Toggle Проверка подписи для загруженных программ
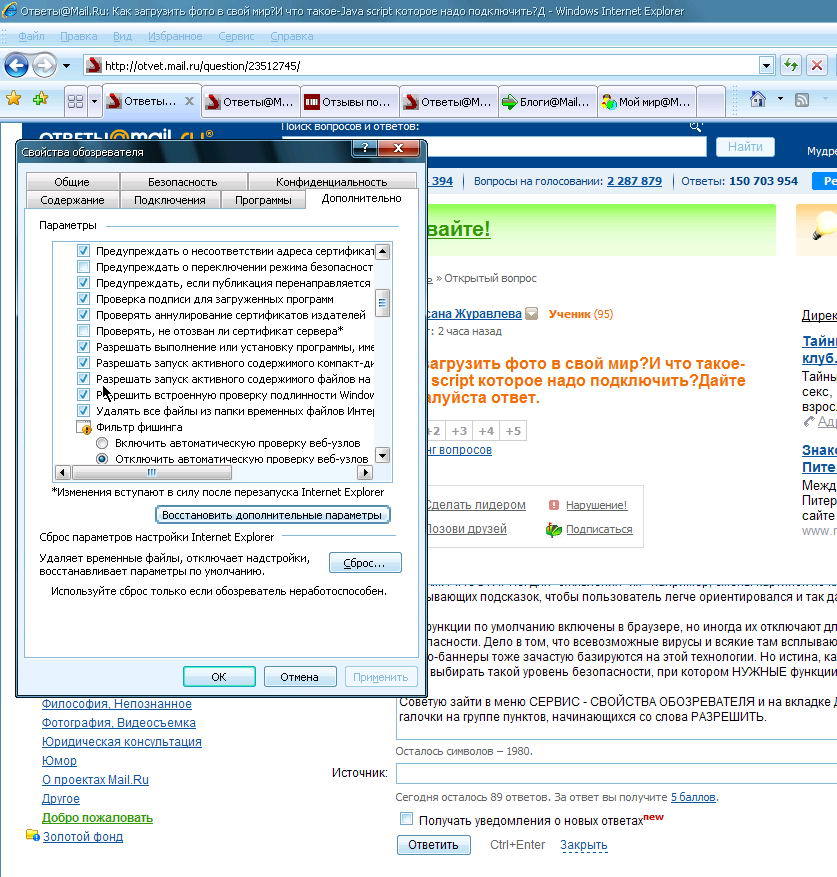837x877 pixels. [83, 299]
